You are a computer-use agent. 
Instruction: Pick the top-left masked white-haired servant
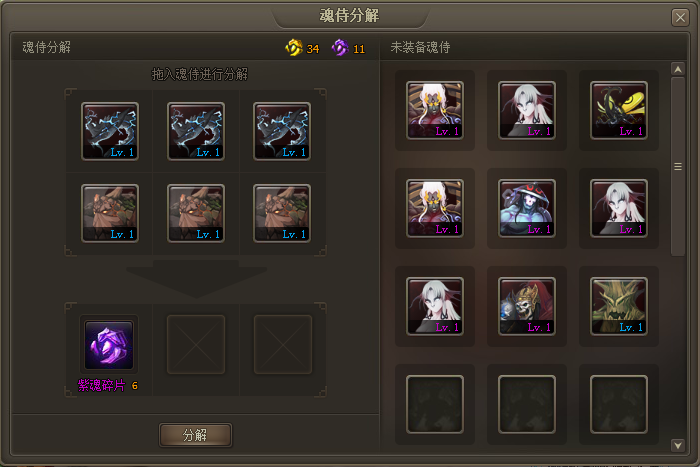[x=435, y=110]
